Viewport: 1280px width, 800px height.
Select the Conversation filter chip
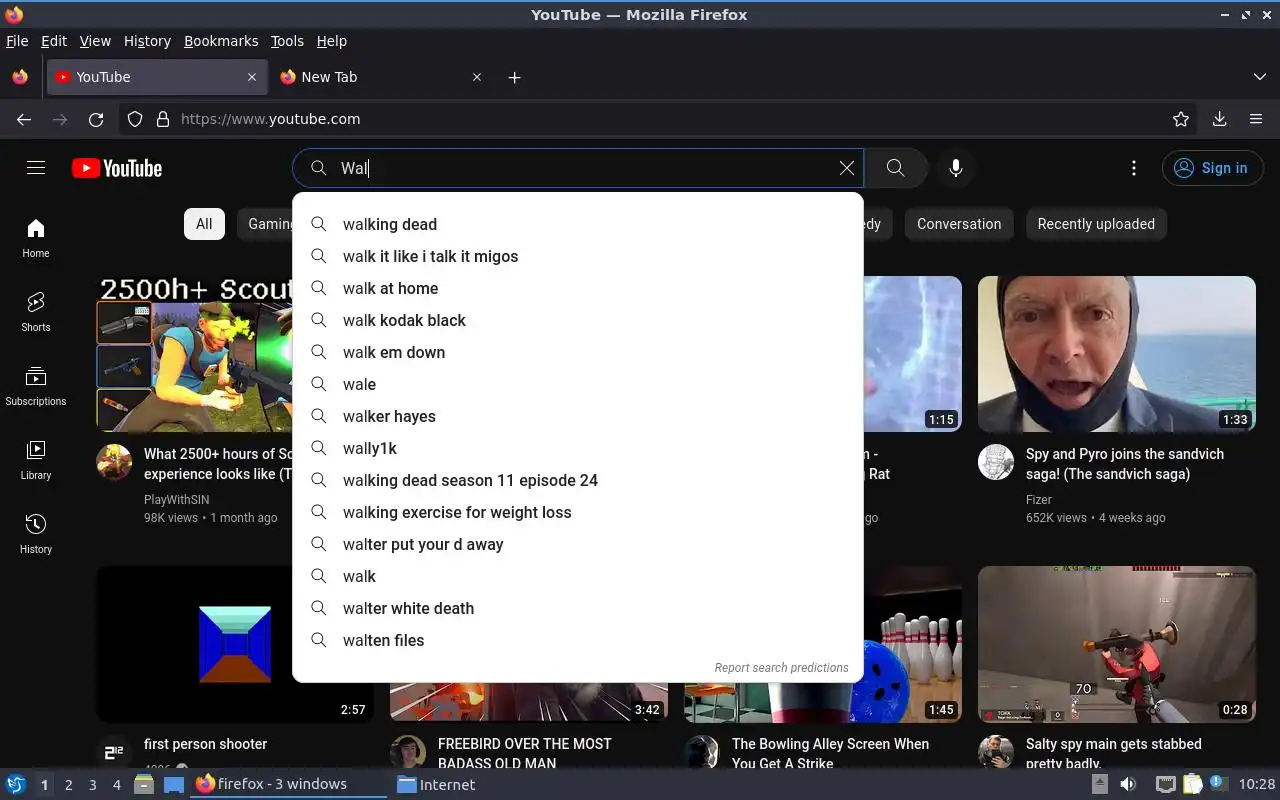(x=959, y=224)
